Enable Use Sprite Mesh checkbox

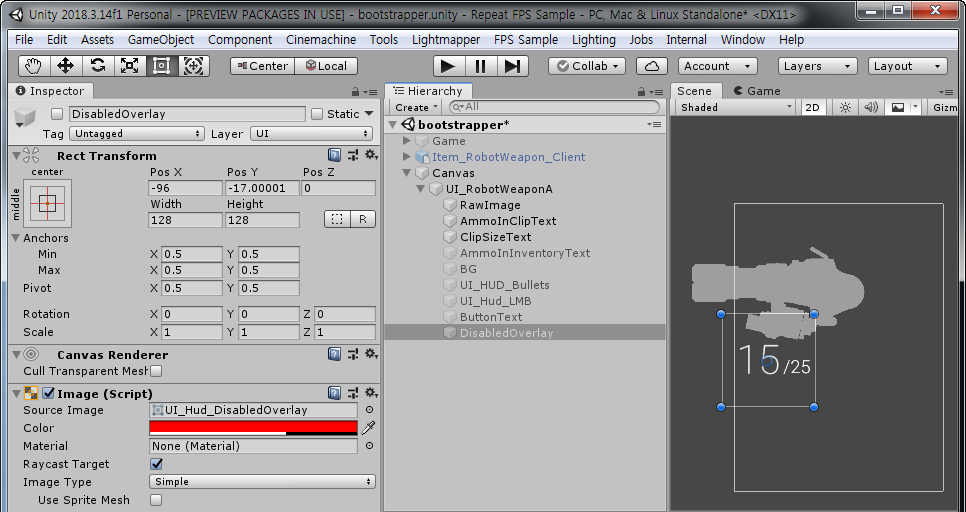pyautogui.click(x=156, y=500)
